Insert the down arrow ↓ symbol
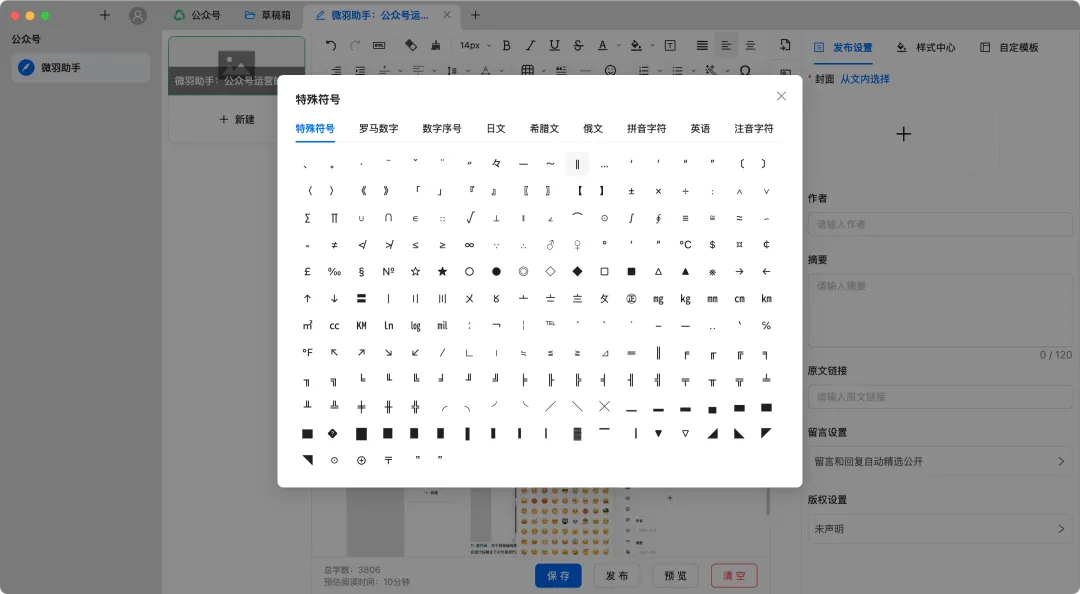The image size is (1080, 594). (x=334, y=298)
